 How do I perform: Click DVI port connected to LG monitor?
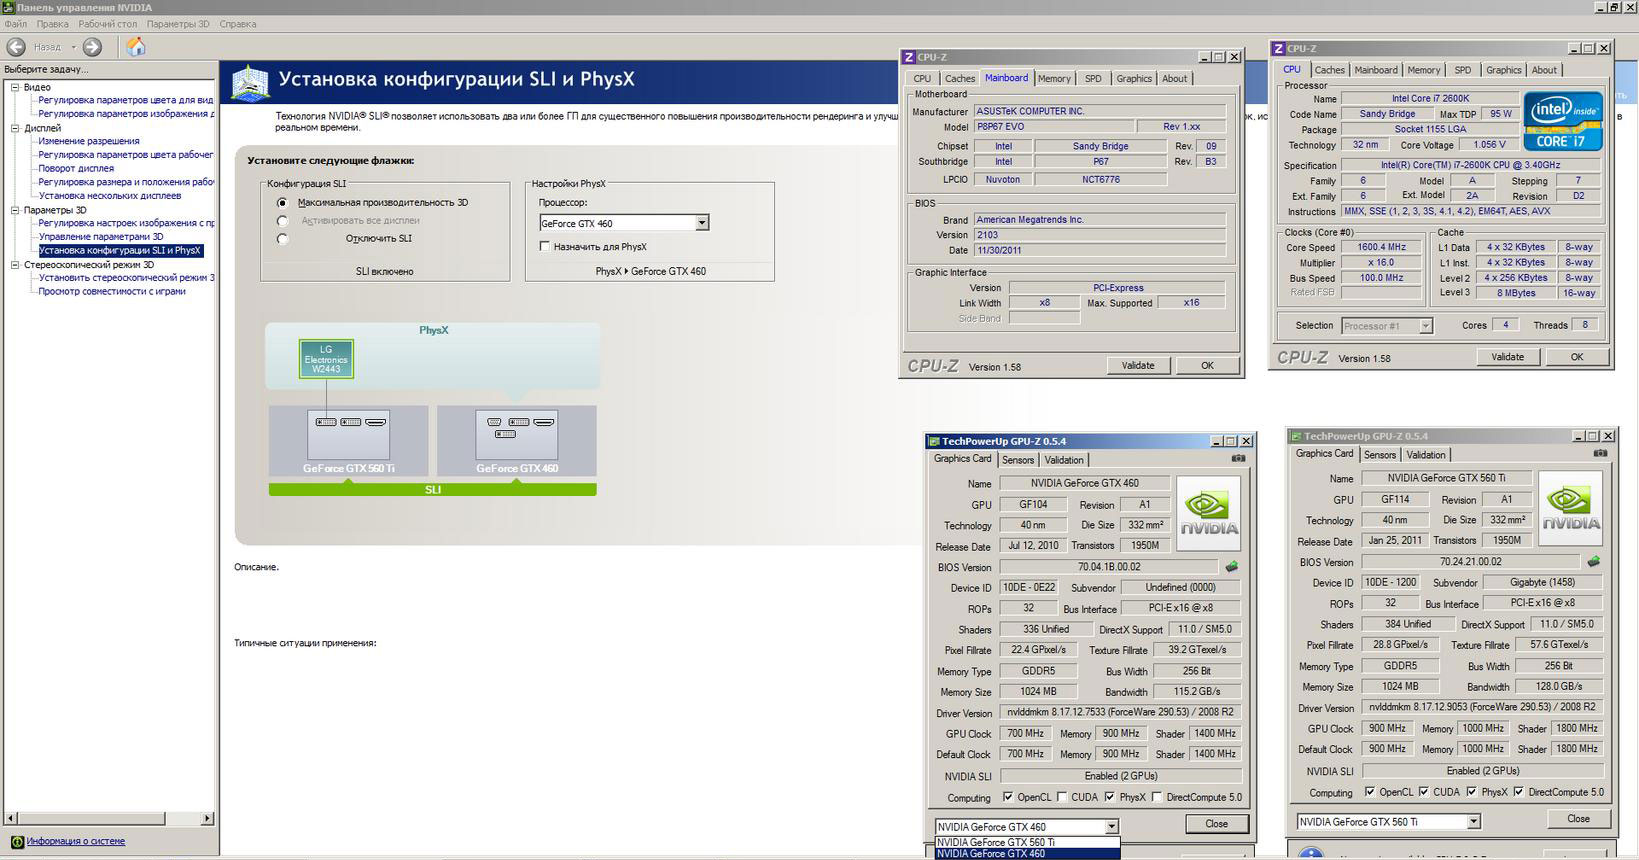[x=326, y=422]
